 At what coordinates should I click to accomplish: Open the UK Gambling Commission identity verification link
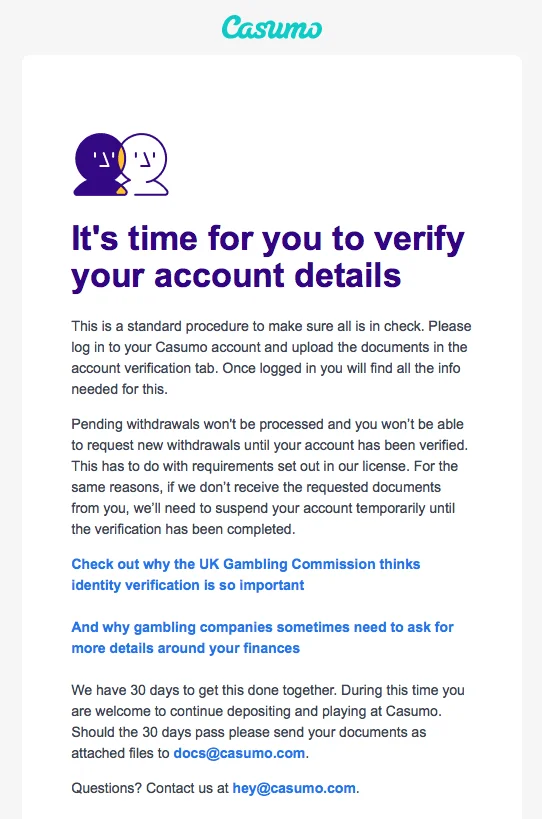point(245,575)
